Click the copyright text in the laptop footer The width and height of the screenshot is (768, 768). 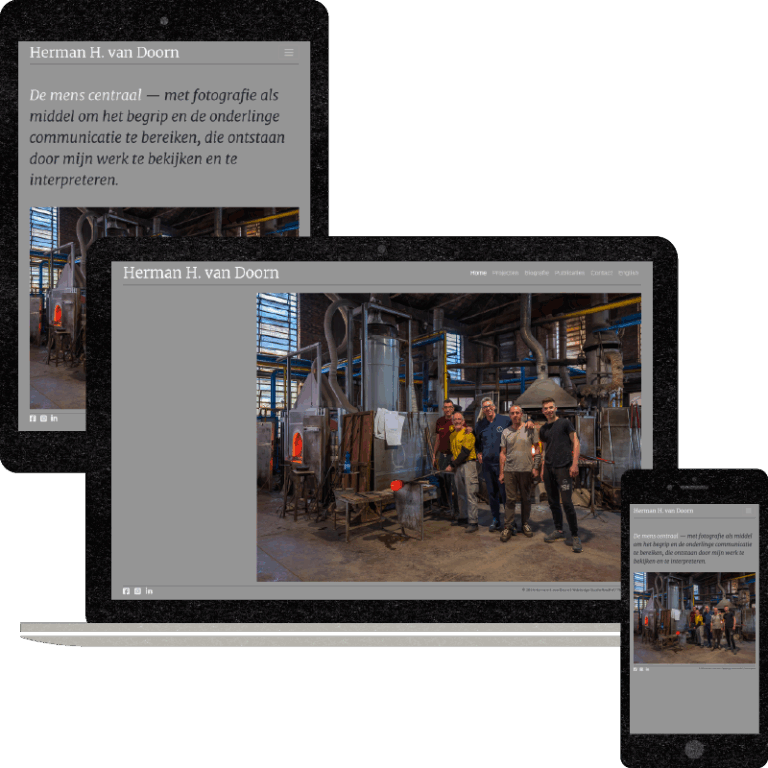571,590
